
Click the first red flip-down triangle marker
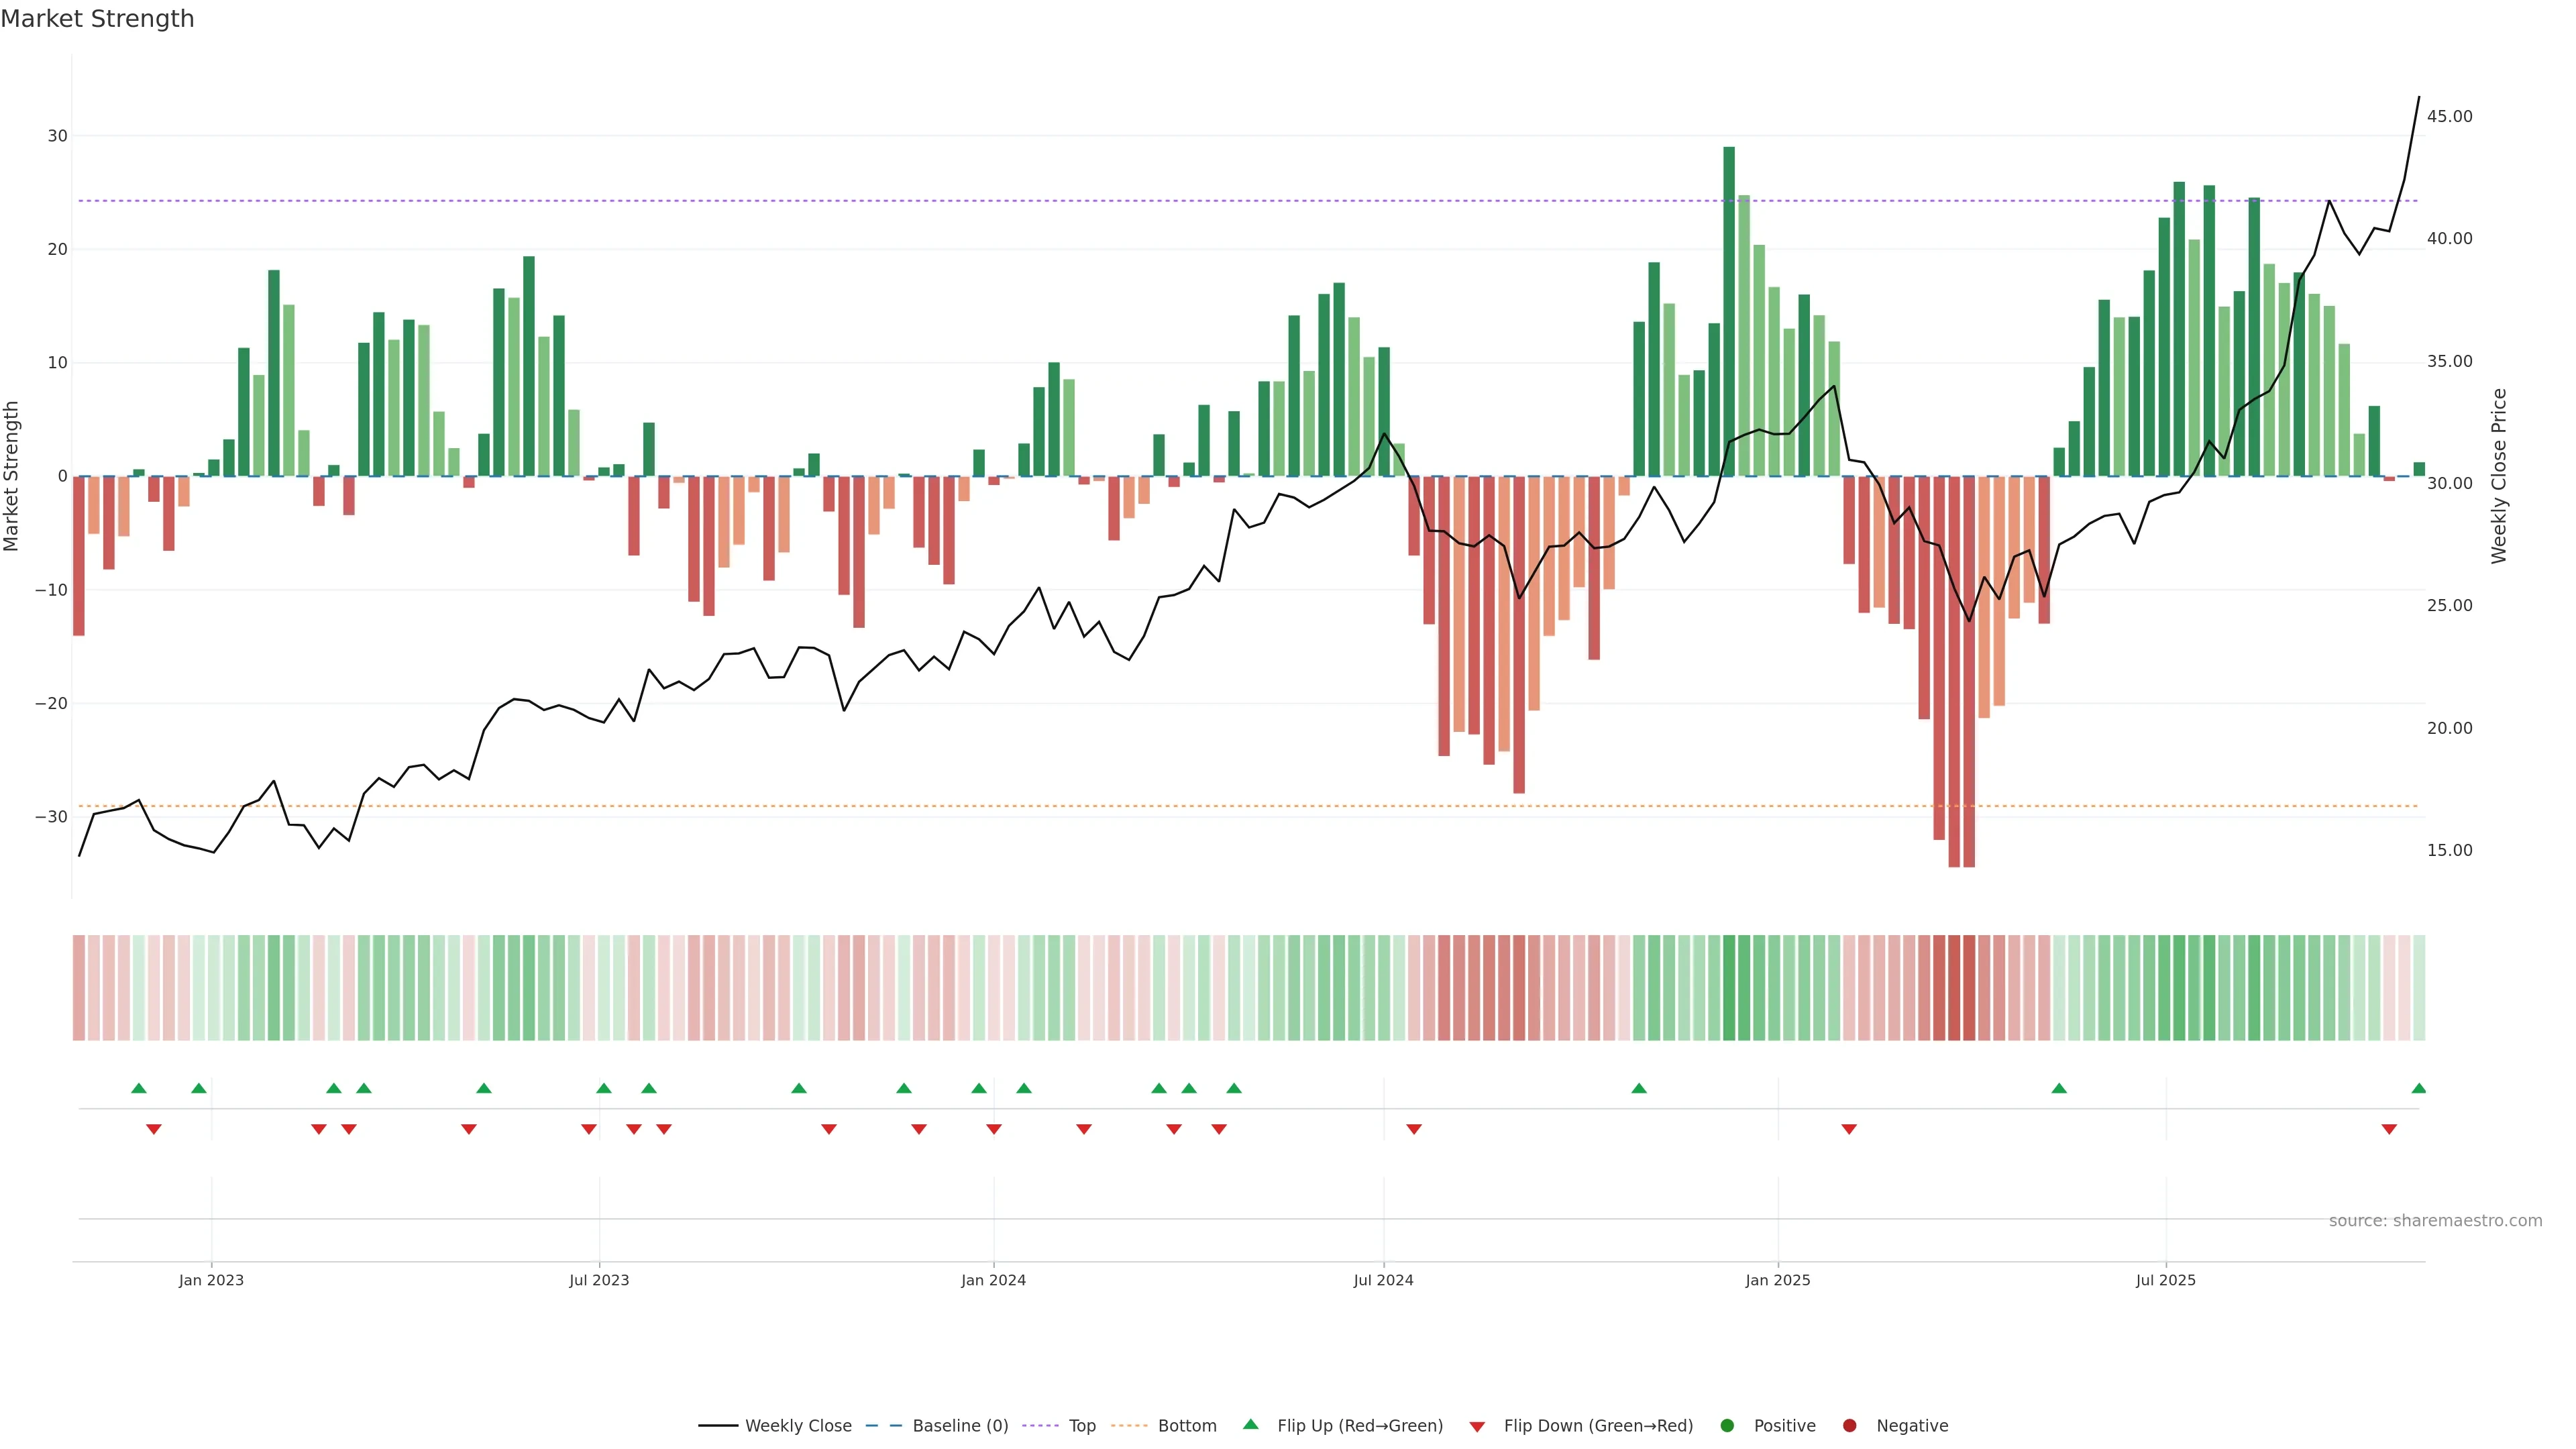154,1129
